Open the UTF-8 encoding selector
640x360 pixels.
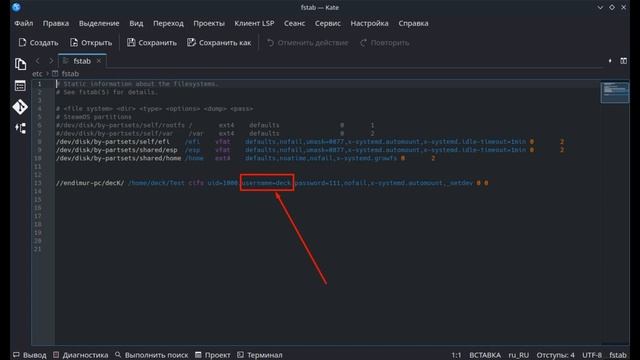(x=592, y=355)
